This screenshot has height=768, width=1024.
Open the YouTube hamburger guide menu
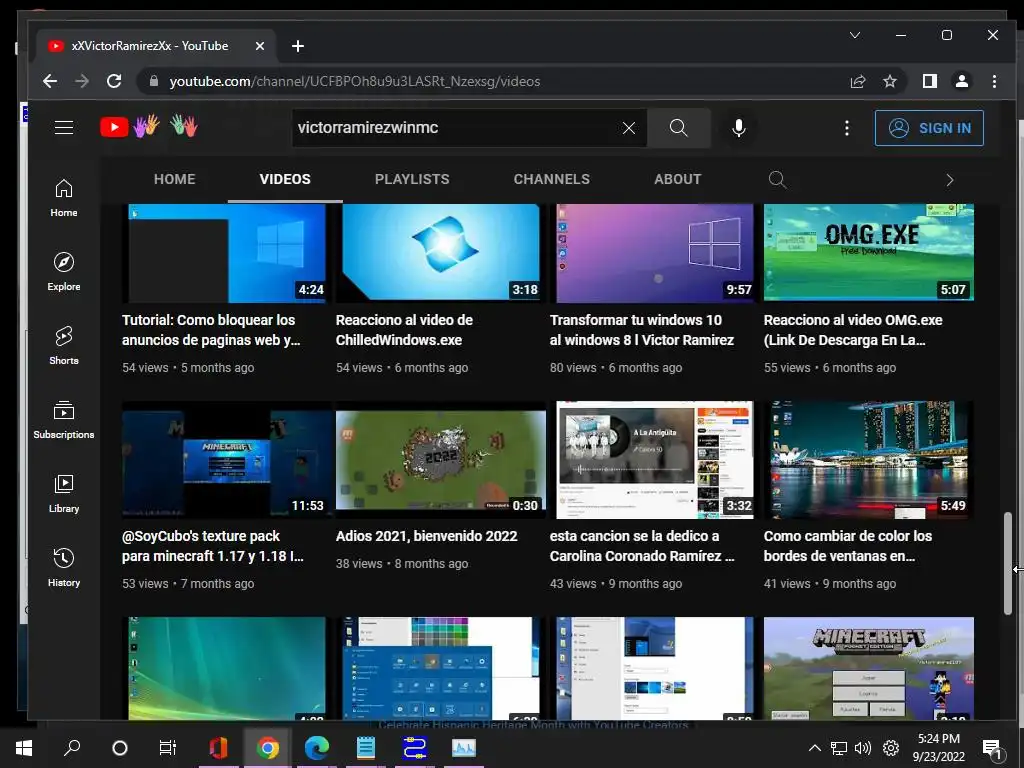(x=64, y=127)
